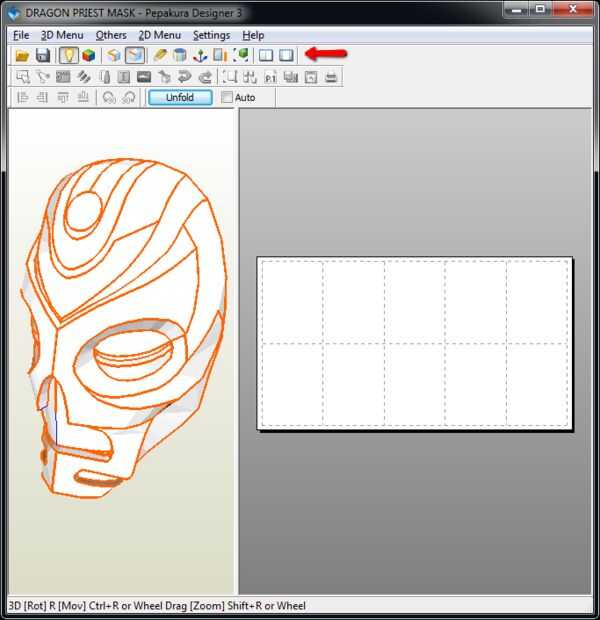The image size is (600, 620).
Task: Click the divider between 3D and 2D views
Action: pos(237,351)
